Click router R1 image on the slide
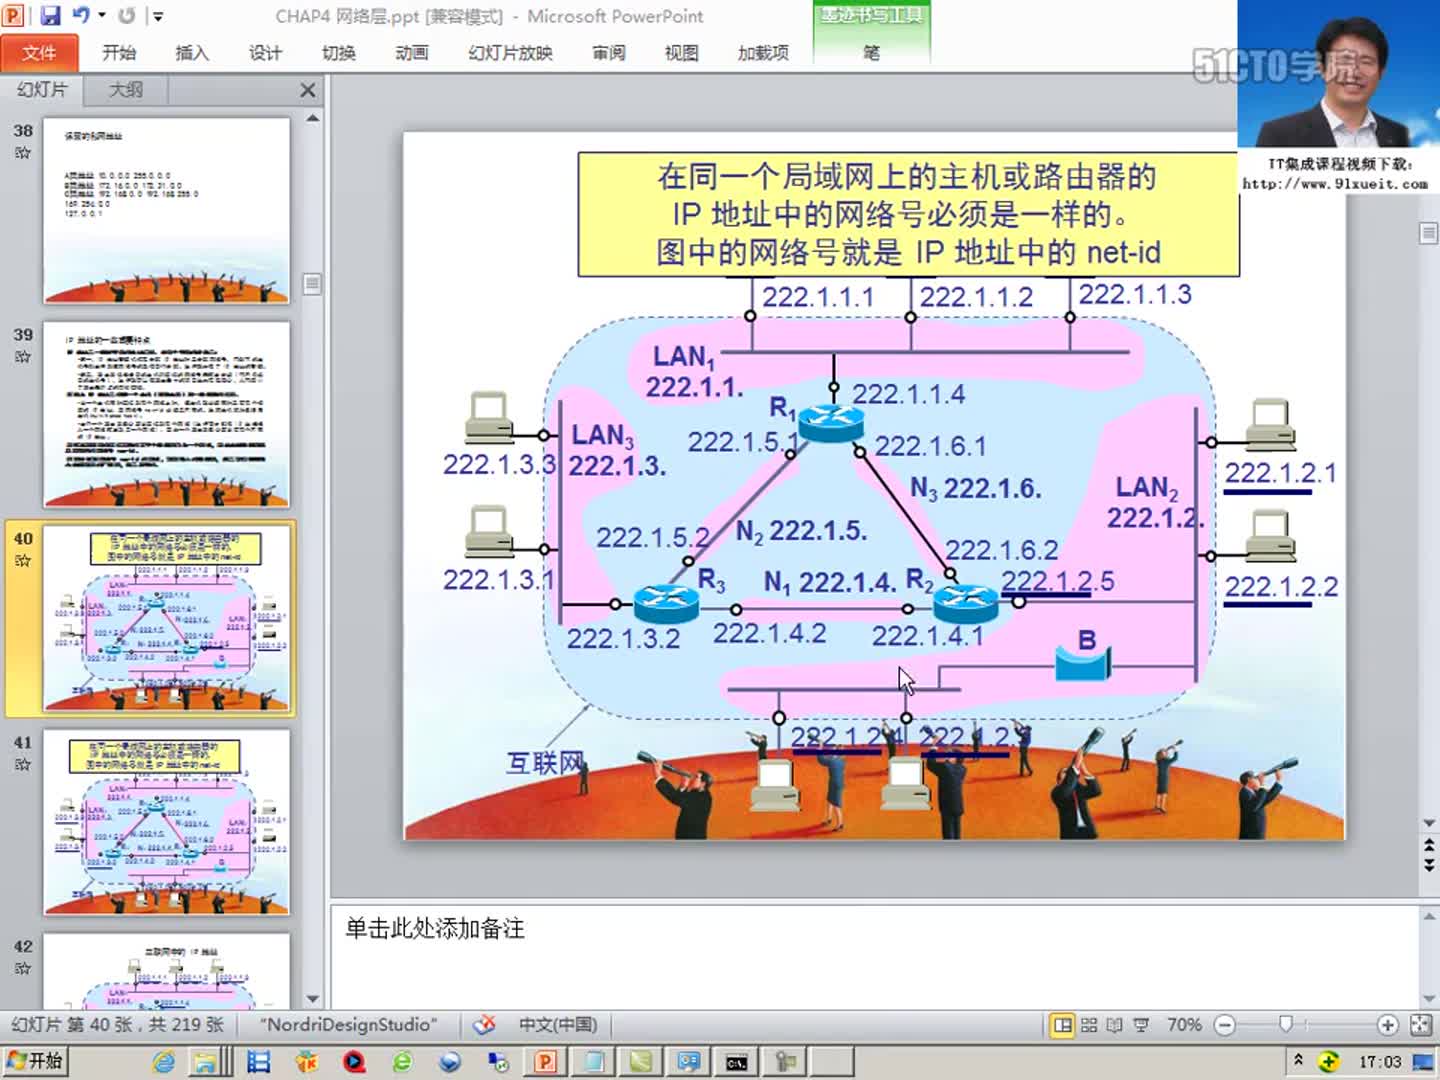 831,424
